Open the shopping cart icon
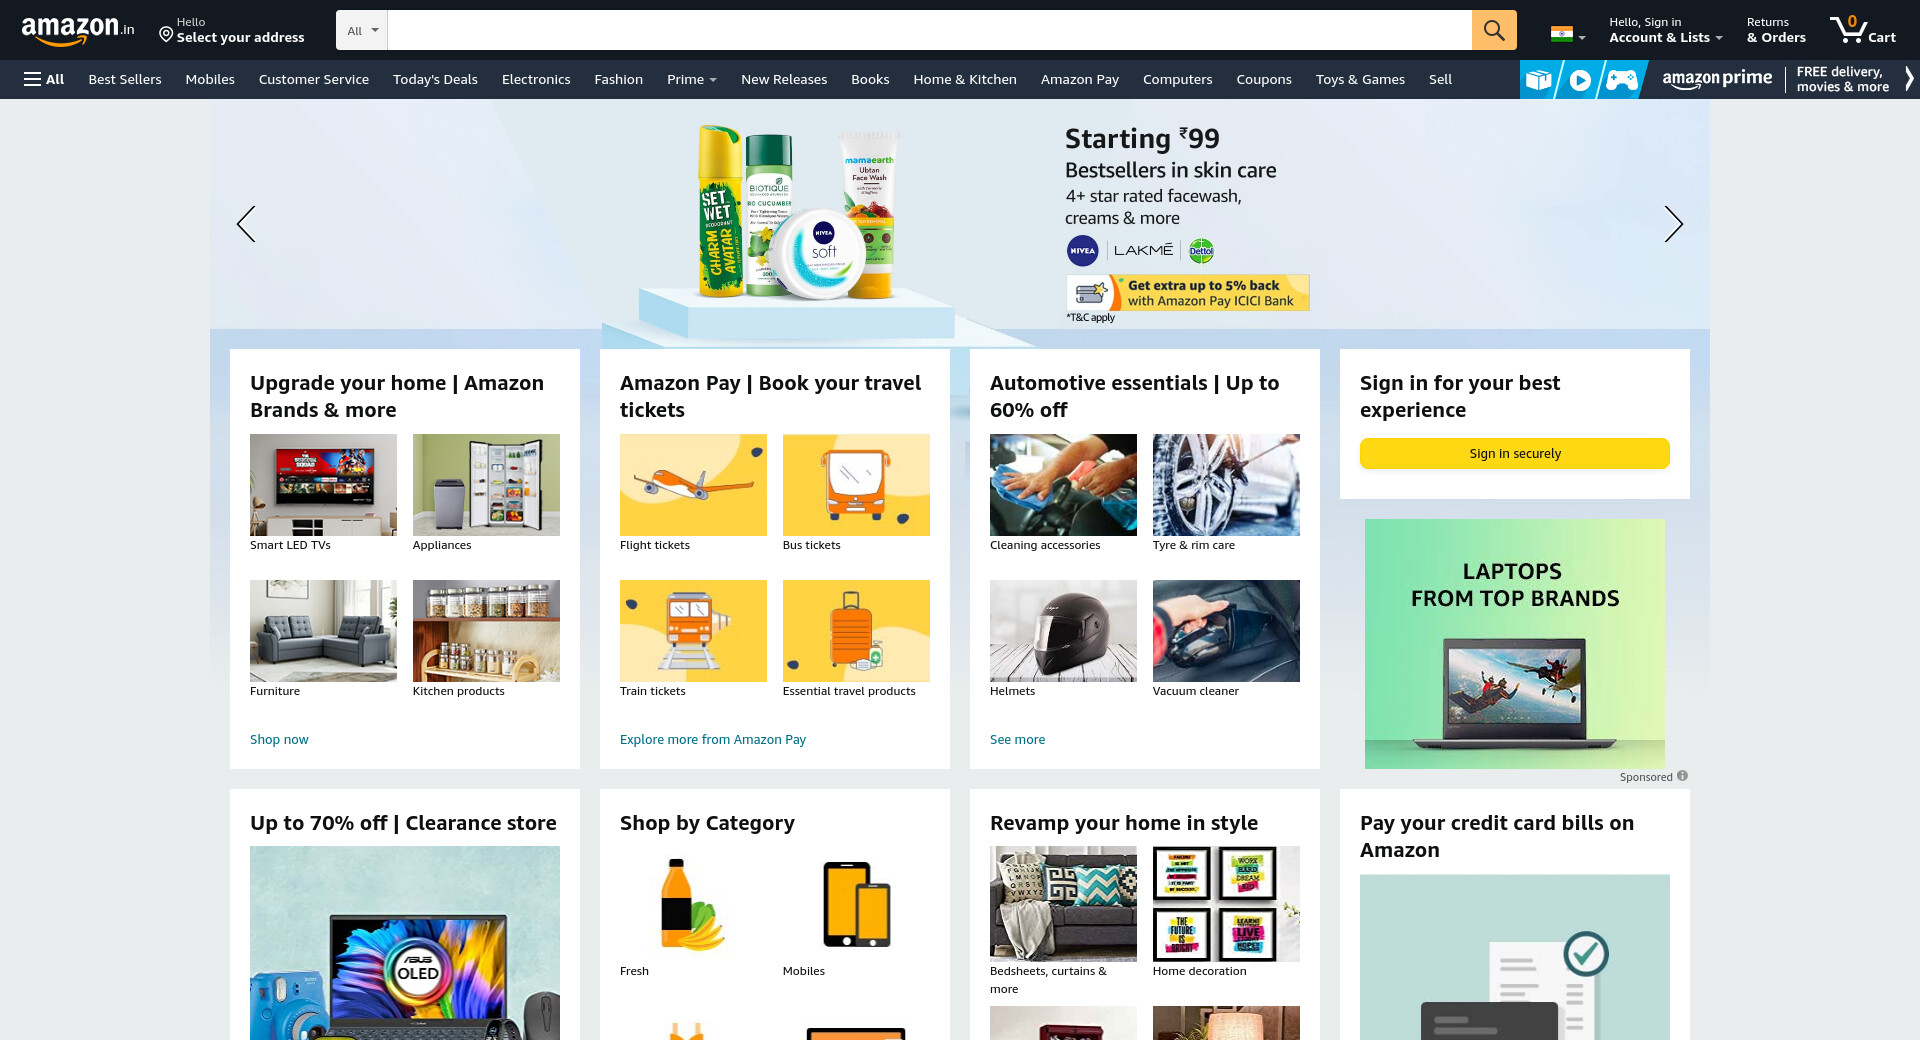The image size is (1920, 1040). (1862, 30)
